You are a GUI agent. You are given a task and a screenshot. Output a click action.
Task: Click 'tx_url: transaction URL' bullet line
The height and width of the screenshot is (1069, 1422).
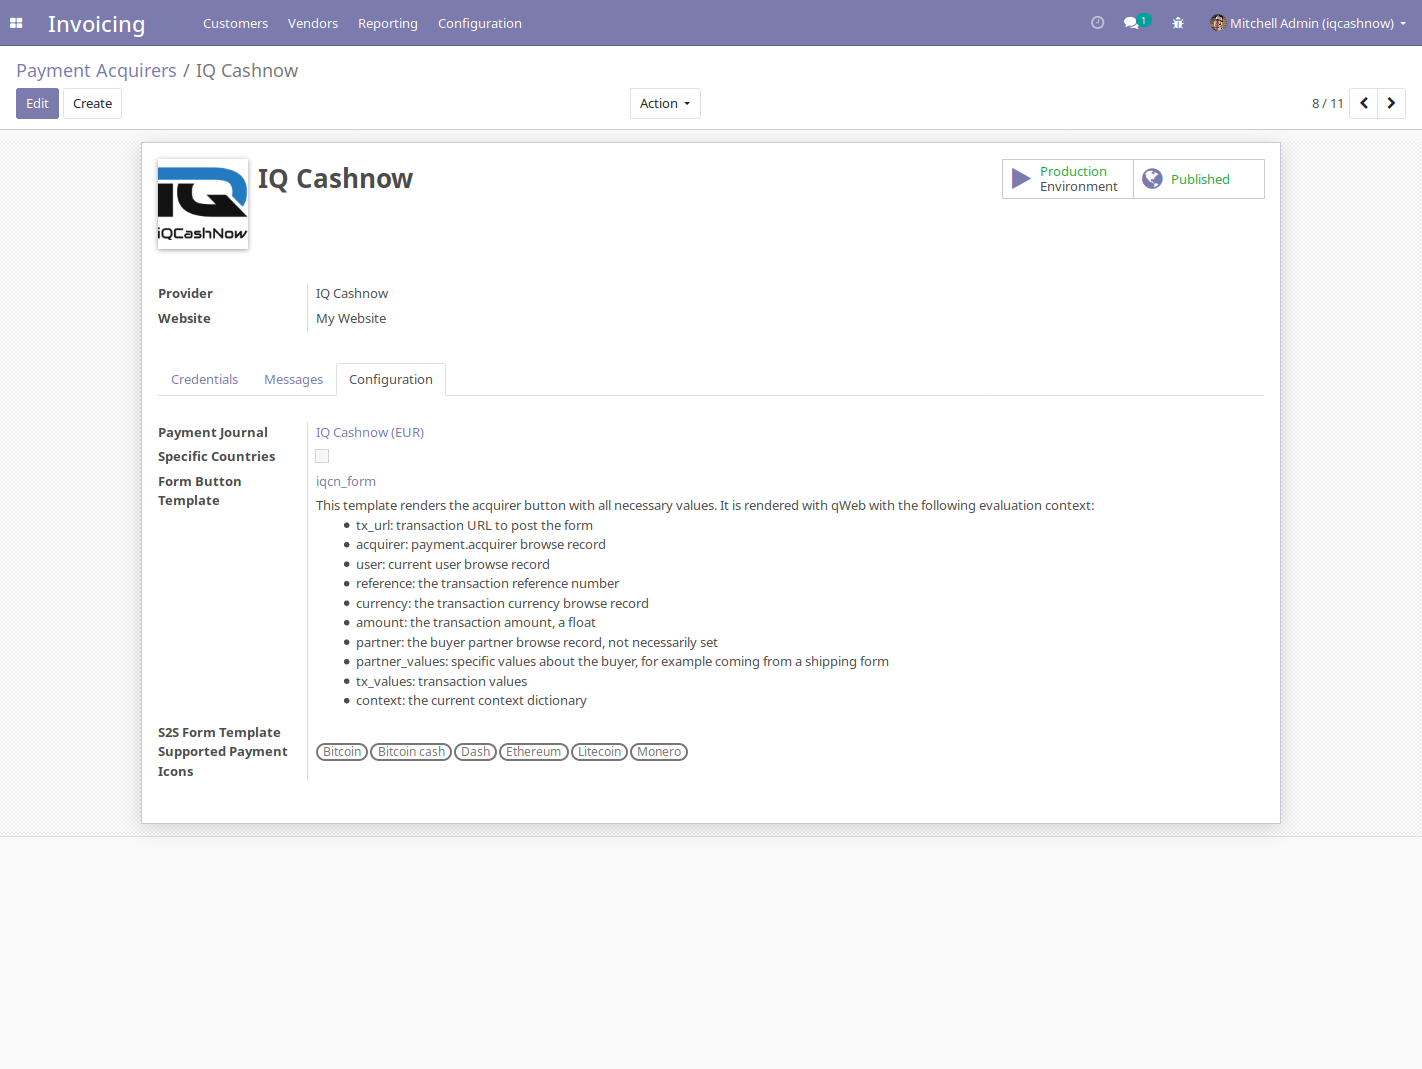pos(474,525)
